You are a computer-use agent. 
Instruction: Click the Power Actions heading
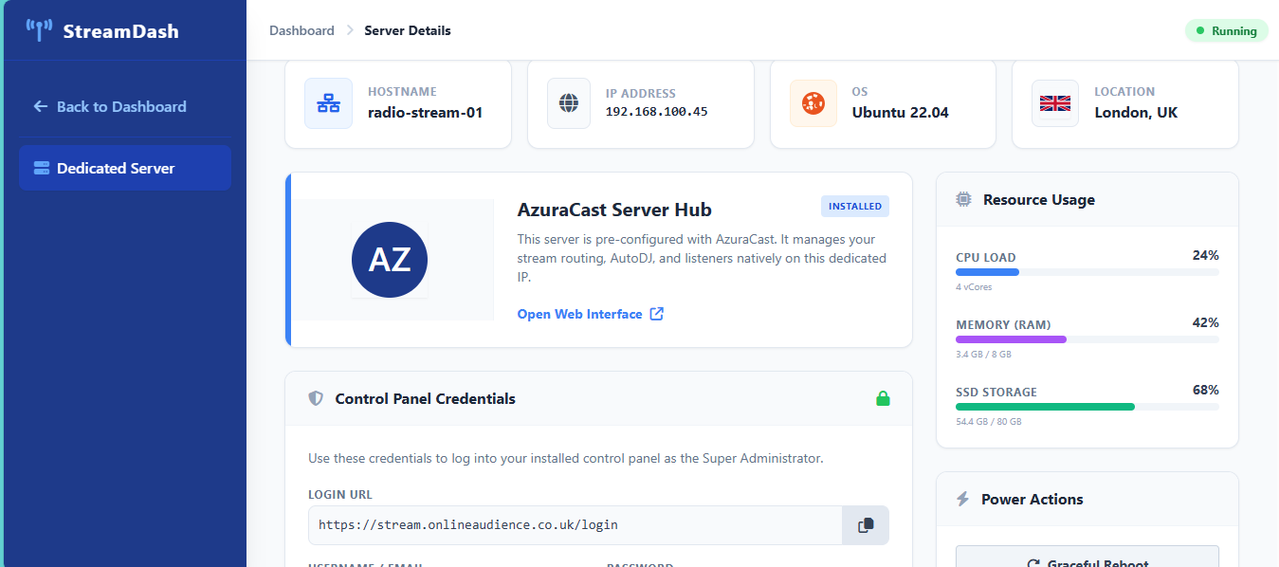coord(1032,499)
